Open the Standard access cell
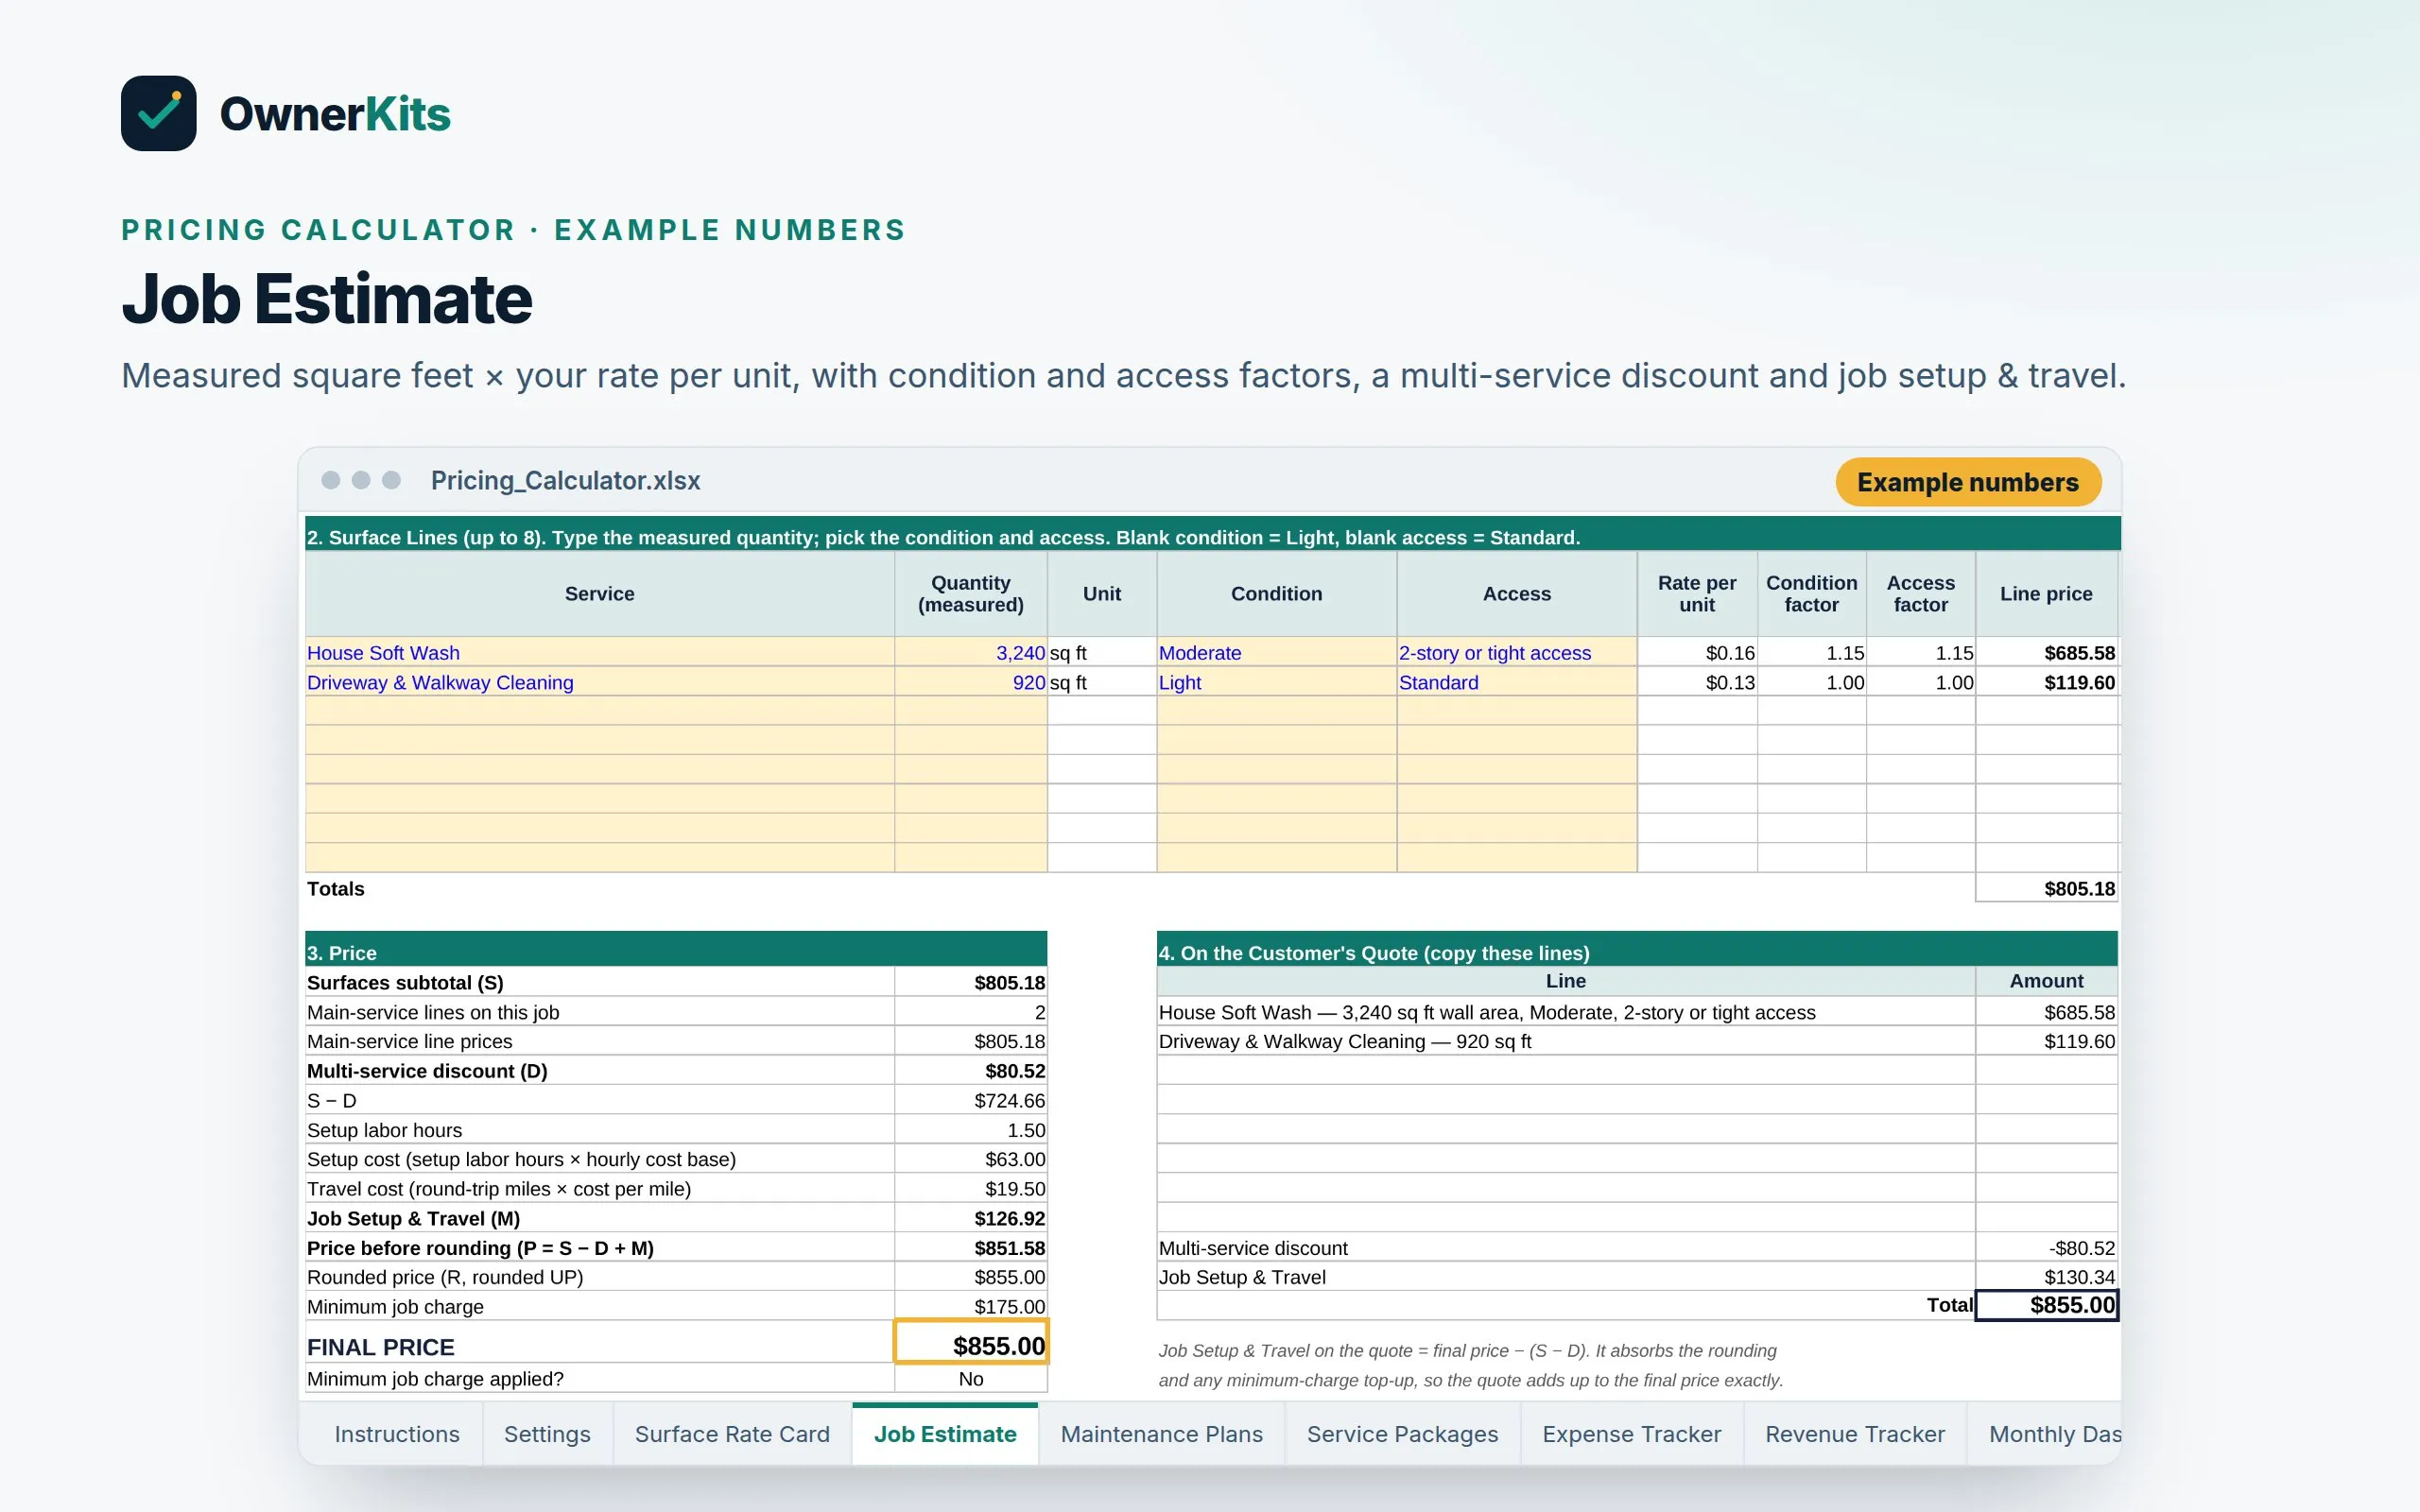The width and height of the screenshot is (2420, 1512). click(x=1516, y=682)
